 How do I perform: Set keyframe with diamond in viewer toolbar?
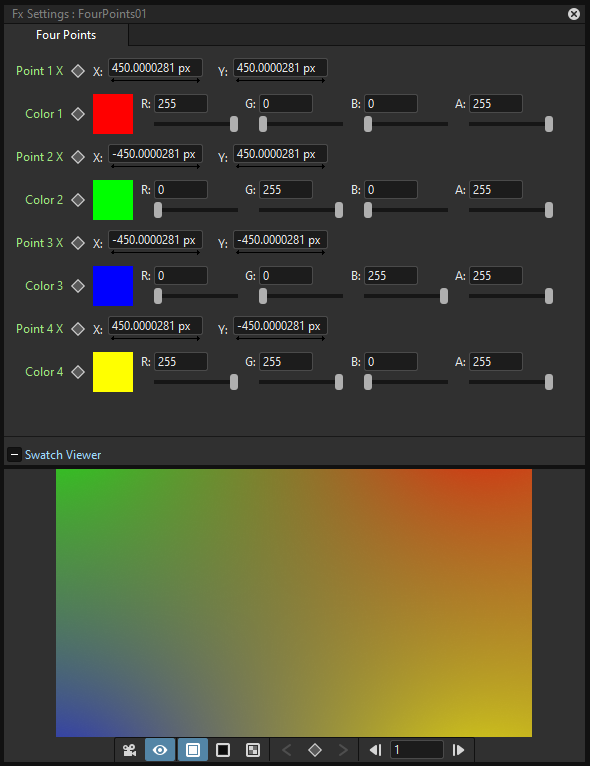(315, 750)
